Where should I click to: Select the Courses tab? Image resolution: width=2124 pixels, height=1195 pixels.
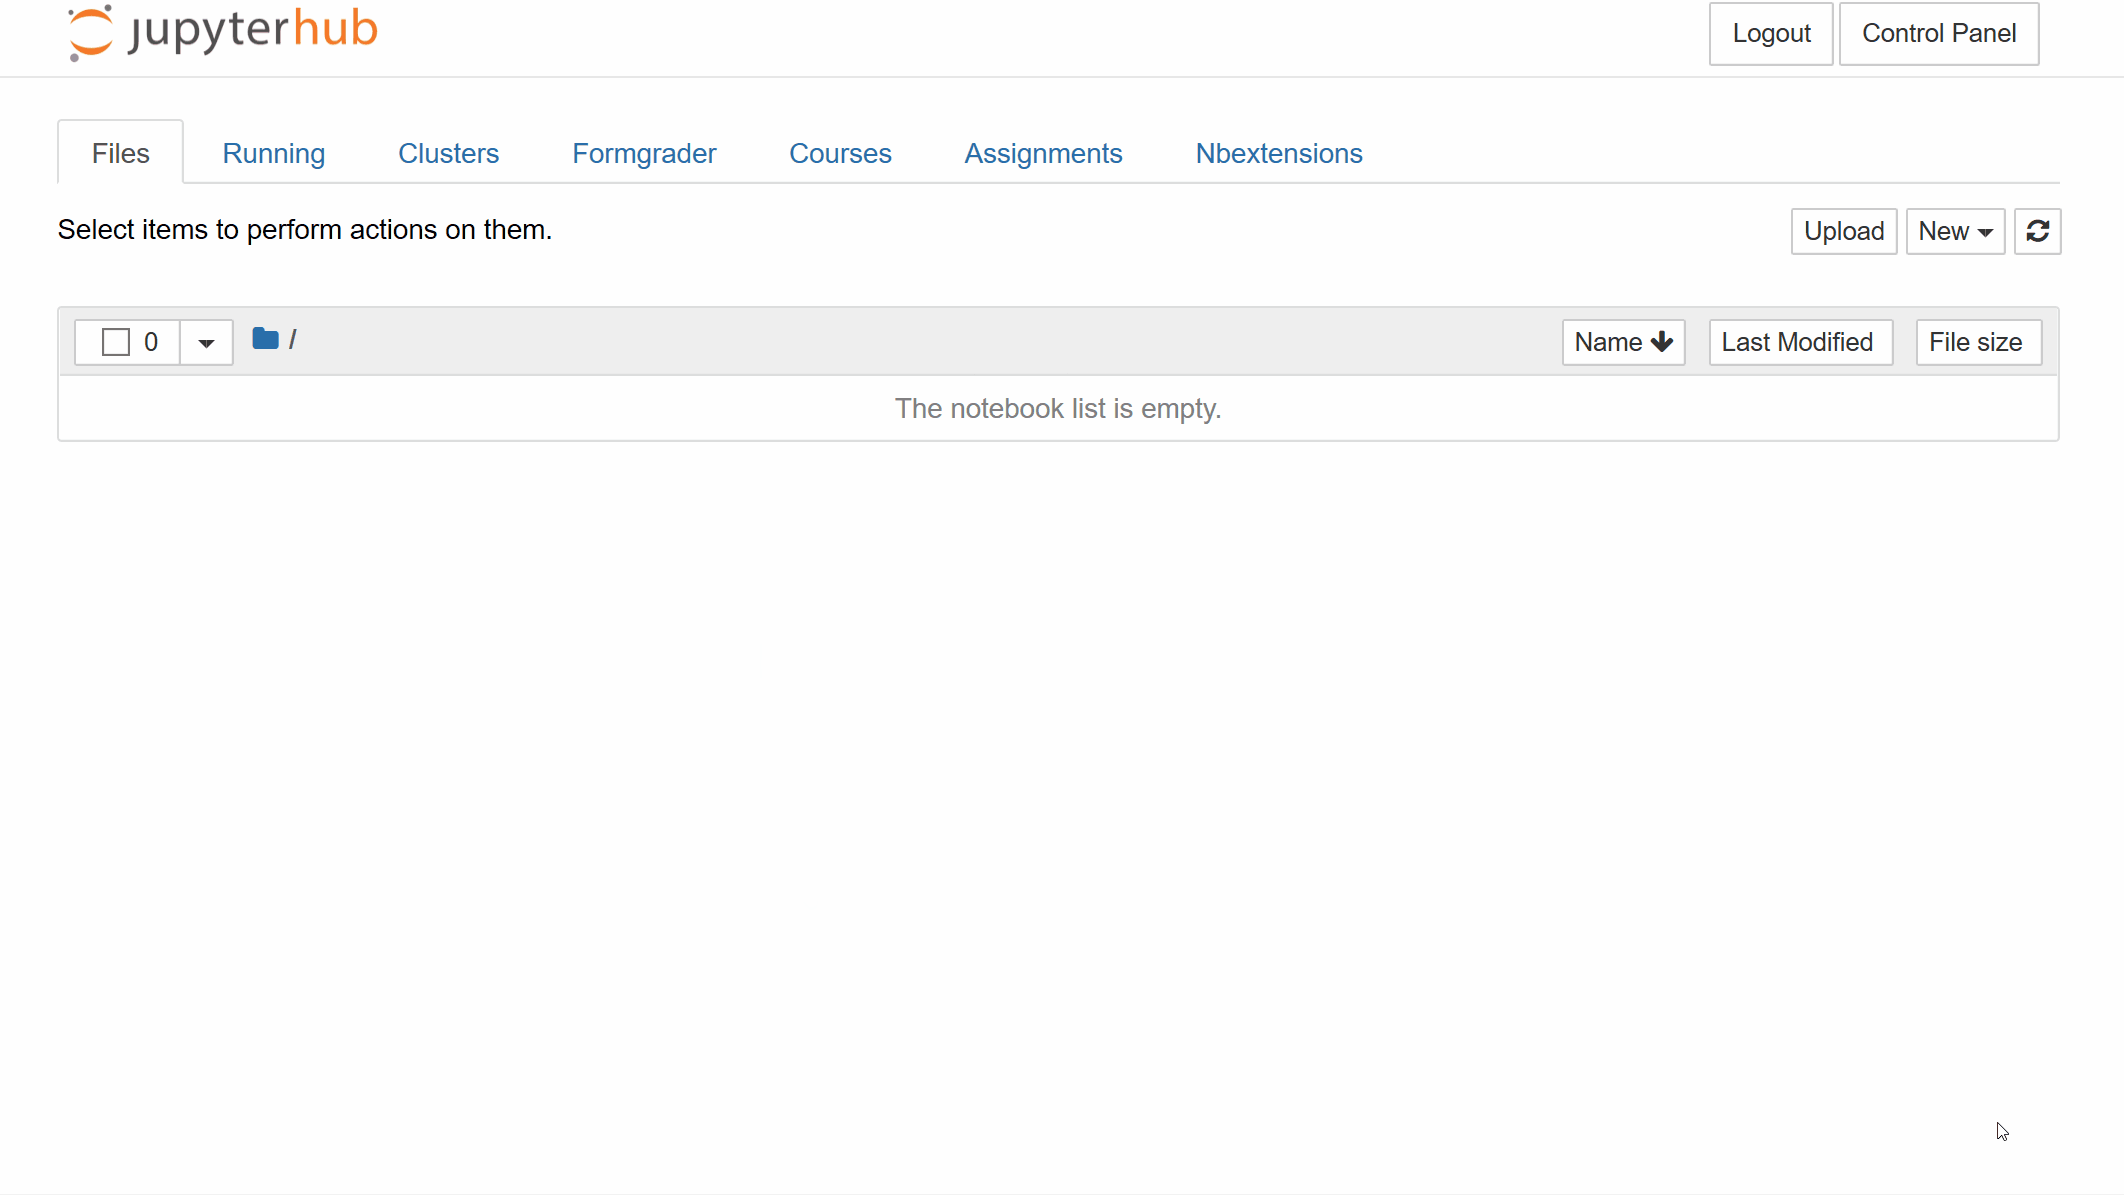(840, 153)
